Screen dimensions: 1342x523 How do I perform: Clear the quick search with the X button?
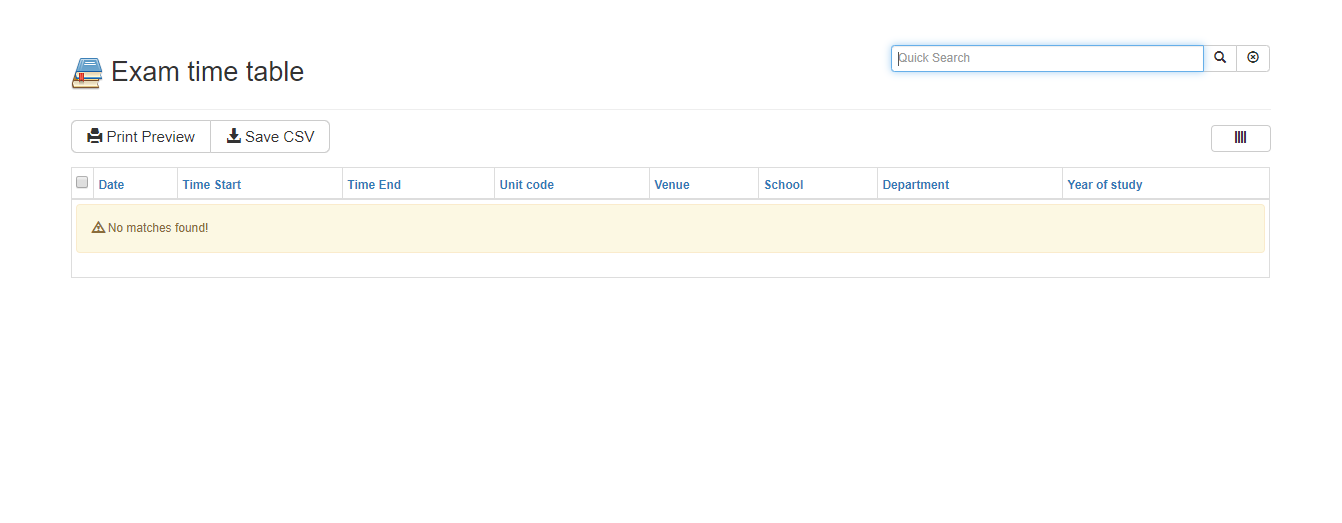(1253, 58)
